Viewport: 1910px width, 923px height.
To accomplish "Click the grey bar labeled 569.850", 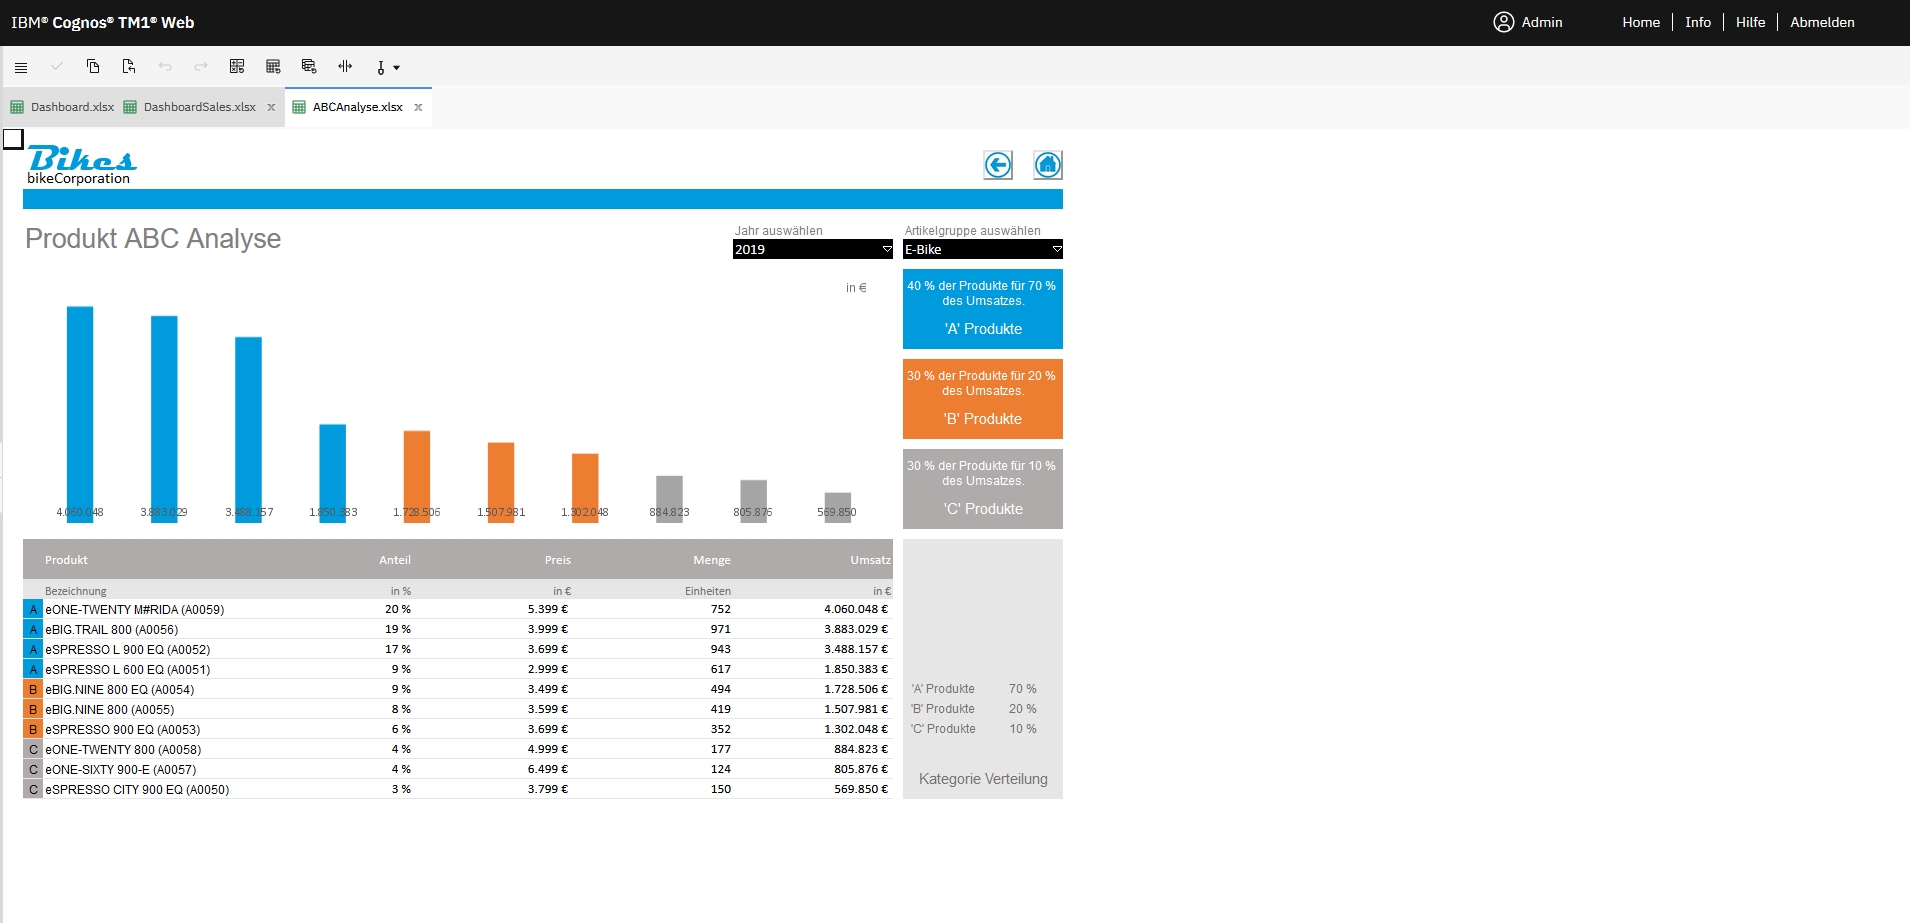I will (838, 507).
